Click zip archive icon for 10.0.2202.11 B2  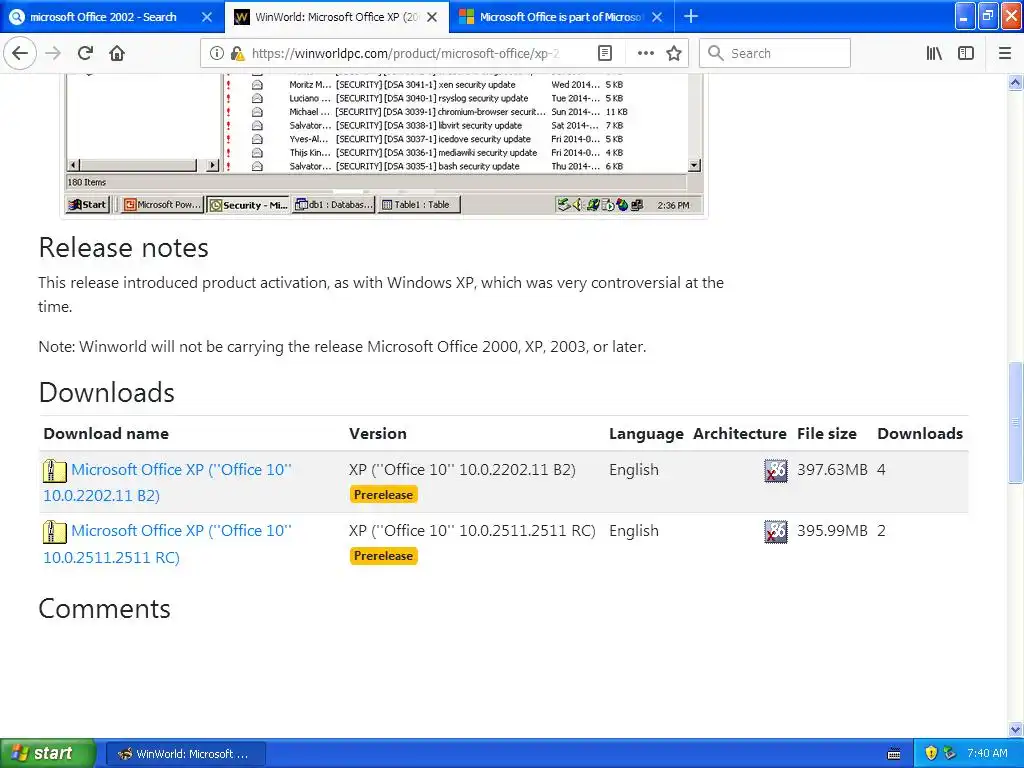pos(55,470)
